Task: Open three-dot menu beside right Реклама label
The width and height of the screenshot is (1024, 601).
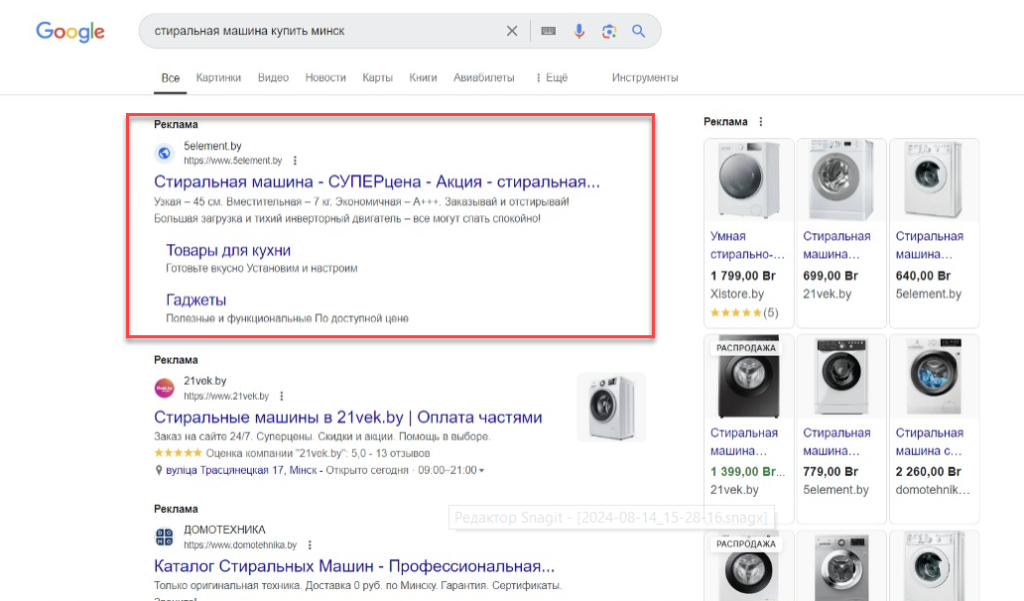Action: coord(761,122)
